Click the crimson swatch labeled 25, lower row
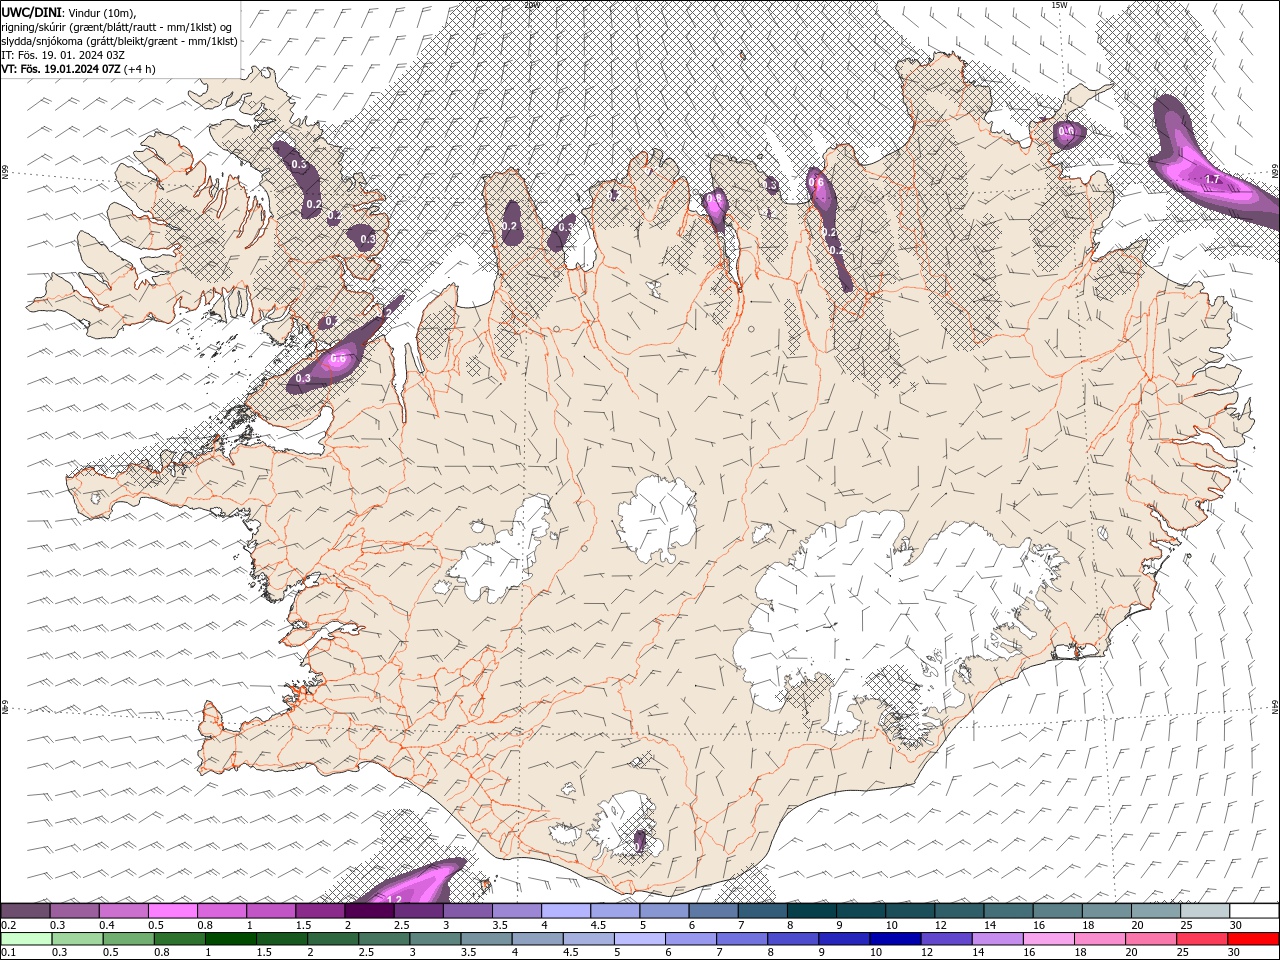This screenshot has width=1280, height=960. pos(1202,939)
